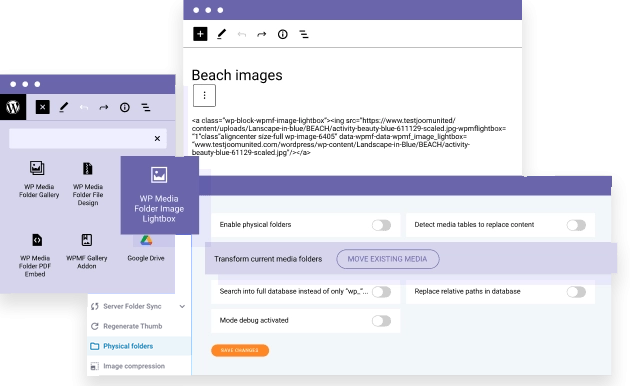Click the MOVE EXISTING MEDIA button
630x386 pixels.
pos(388,259)
